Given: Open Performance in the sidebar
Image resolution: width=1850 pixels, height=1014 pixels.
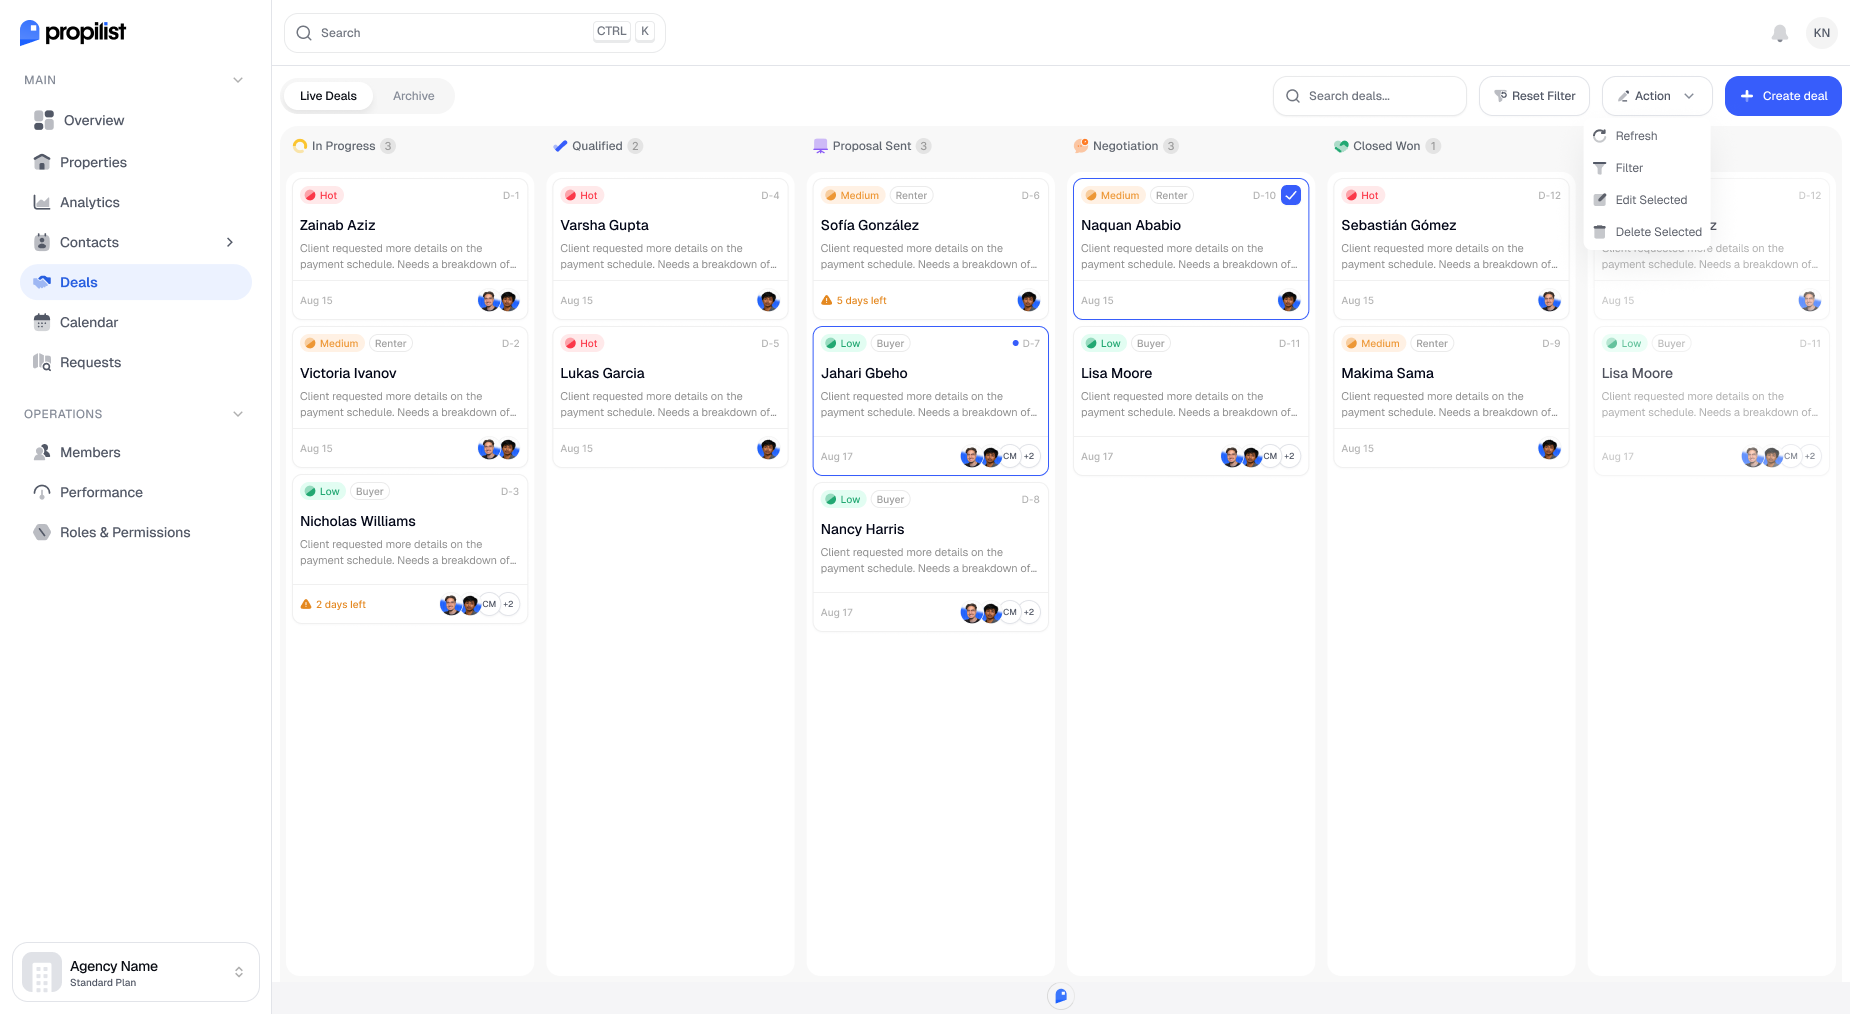Looking at the screenshot, I should 101,492.
